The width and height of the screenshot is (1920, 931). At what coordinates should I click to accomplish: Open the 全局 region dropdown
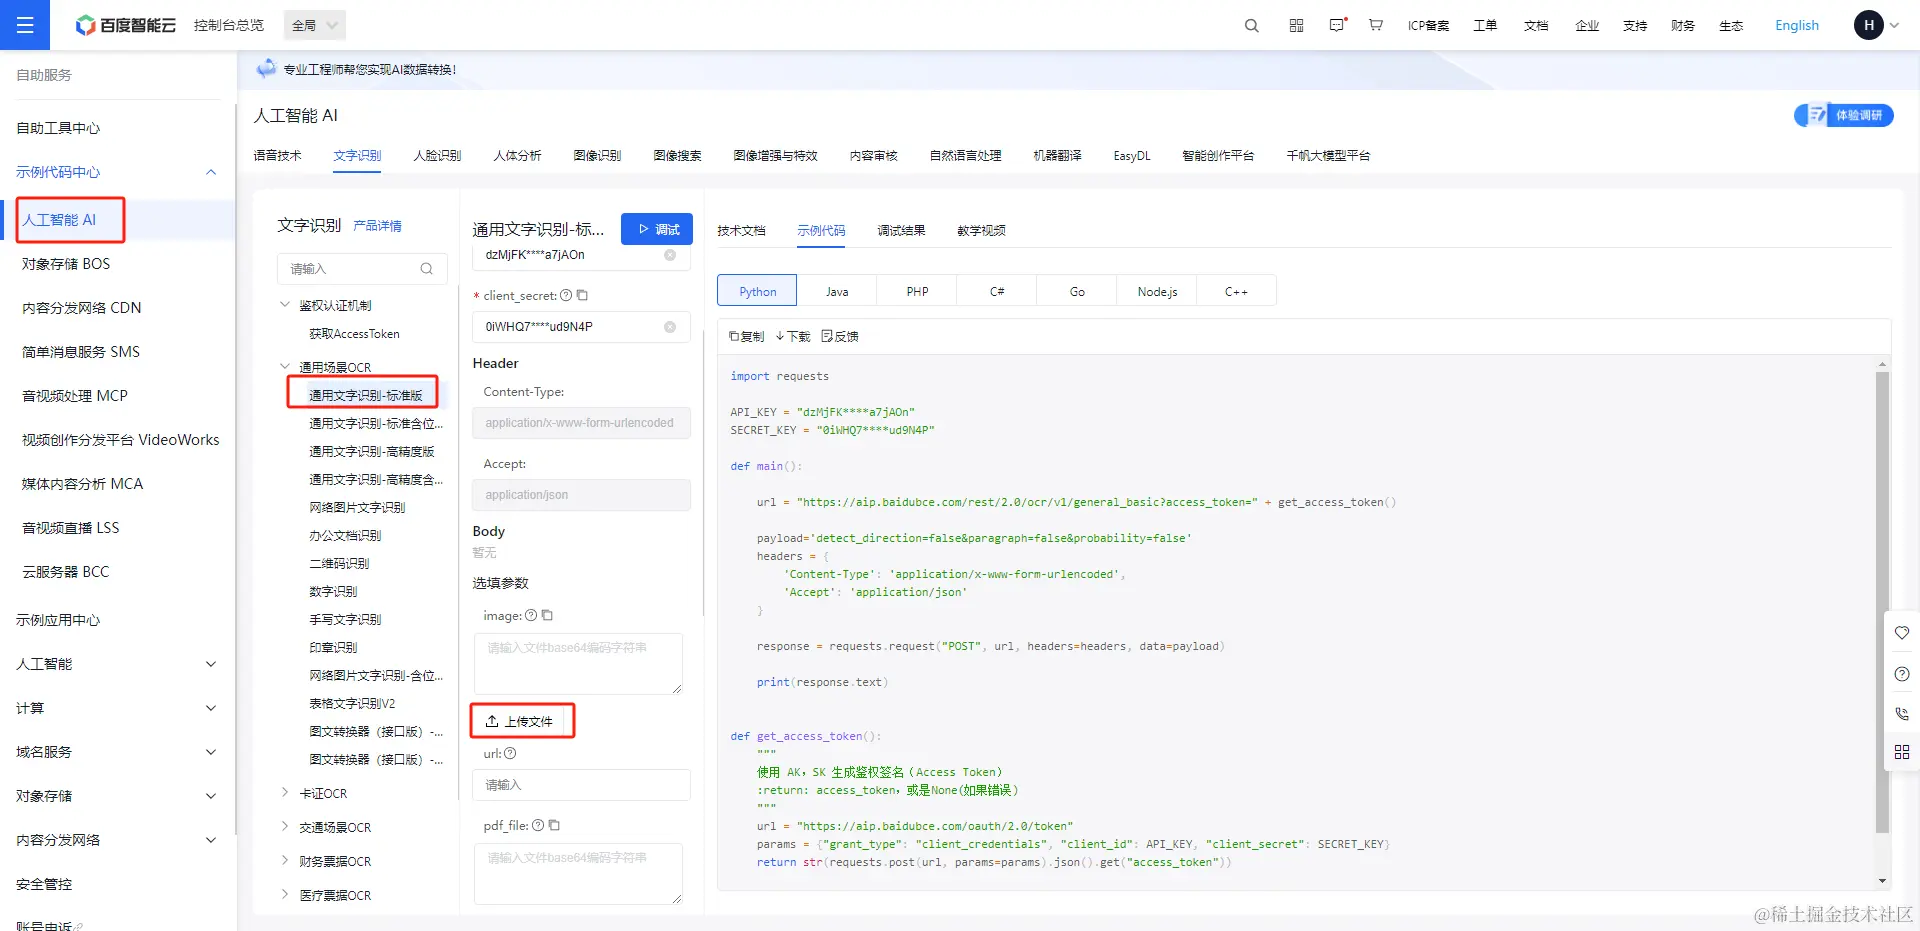(315, 25)
